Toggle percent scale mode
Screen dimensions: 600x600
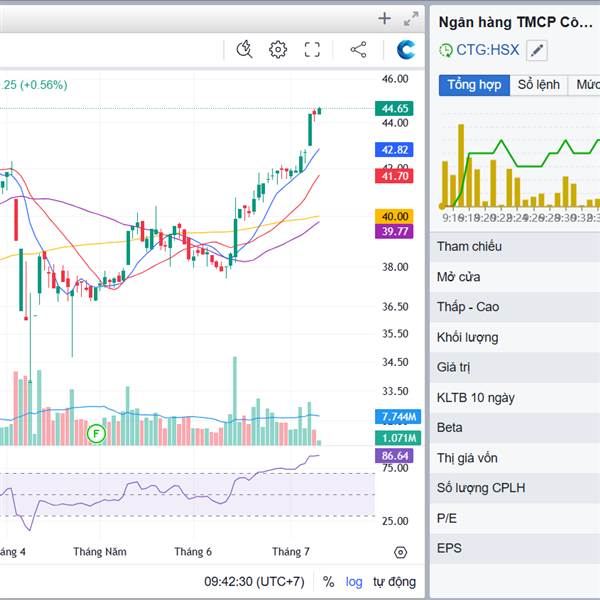coord(328,582)
